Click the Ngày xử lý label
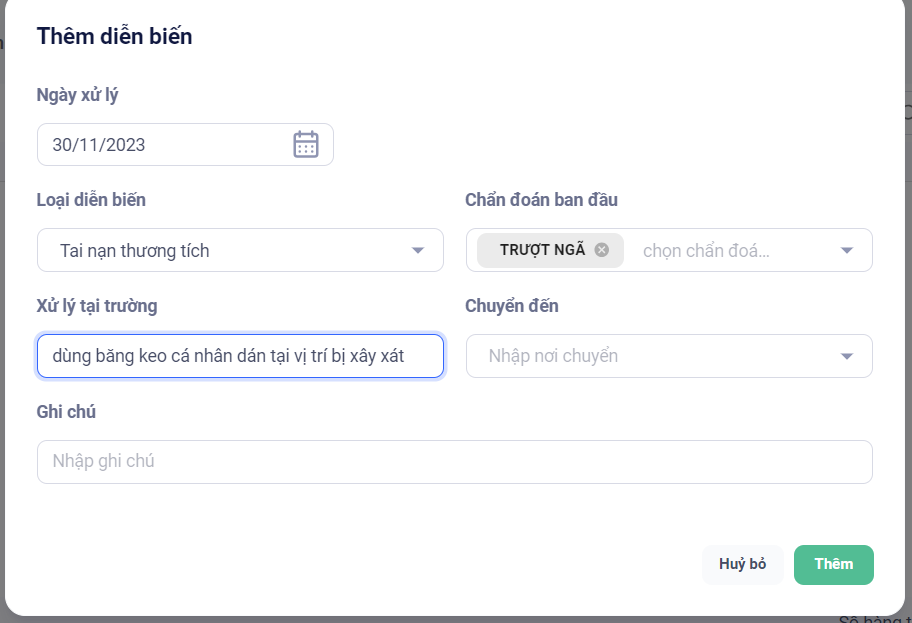912x623 pixels. (x=78, y=95)
